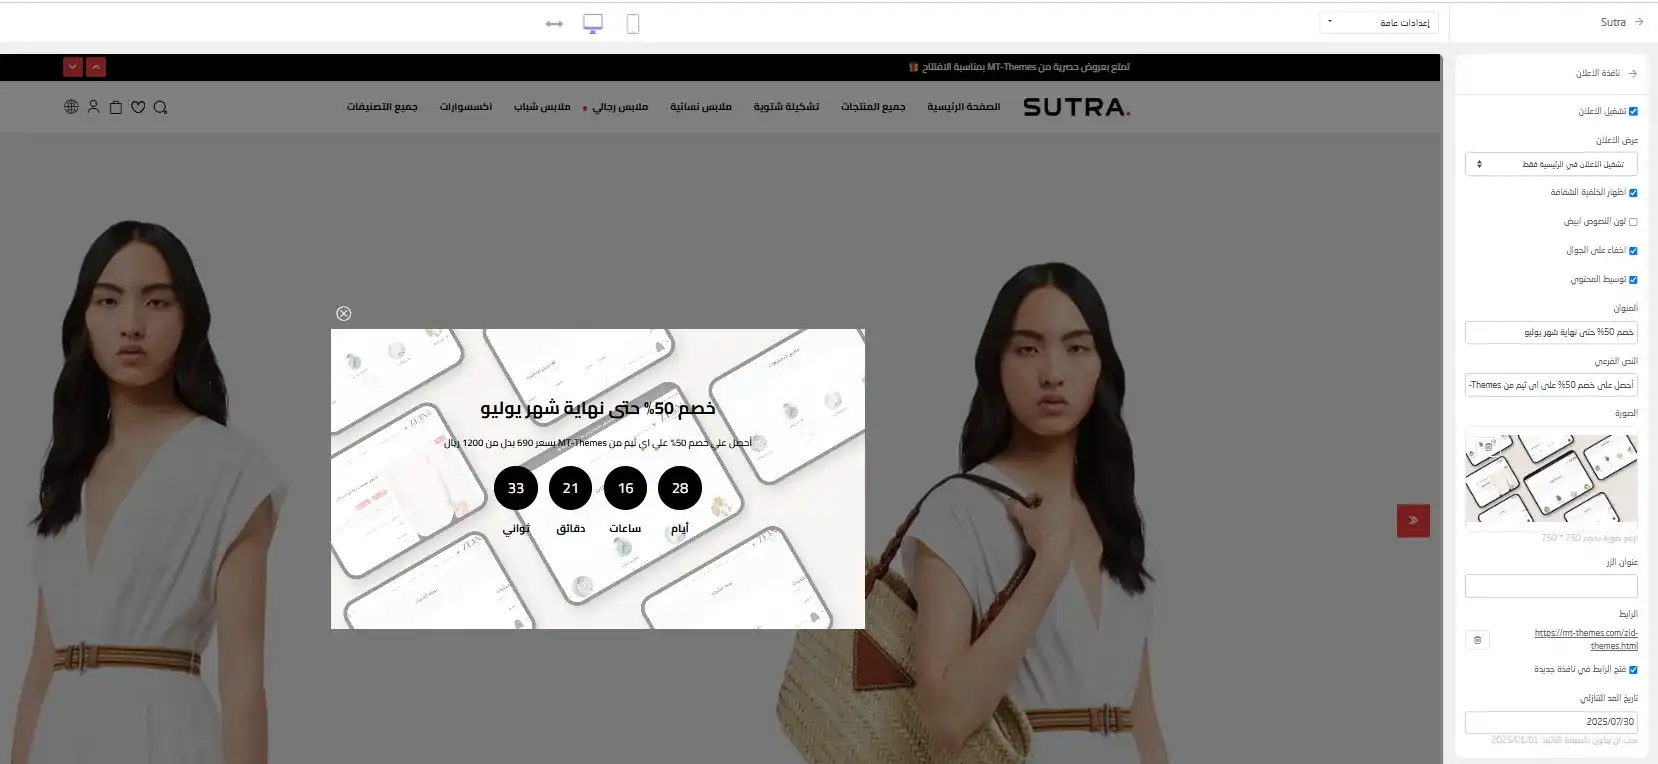
Task: Click the full-width resize arrows icon
Action: click(x=554, y=24)
